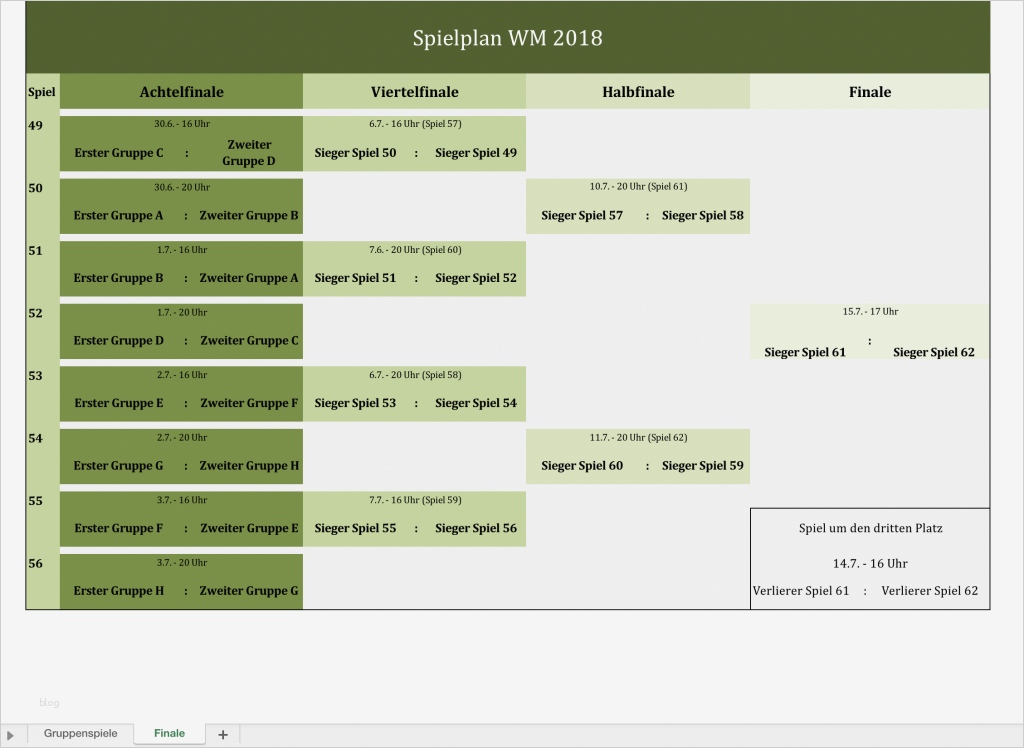
Task: Click the add new sheet plus icon
Action: click(x=222, y=733)
